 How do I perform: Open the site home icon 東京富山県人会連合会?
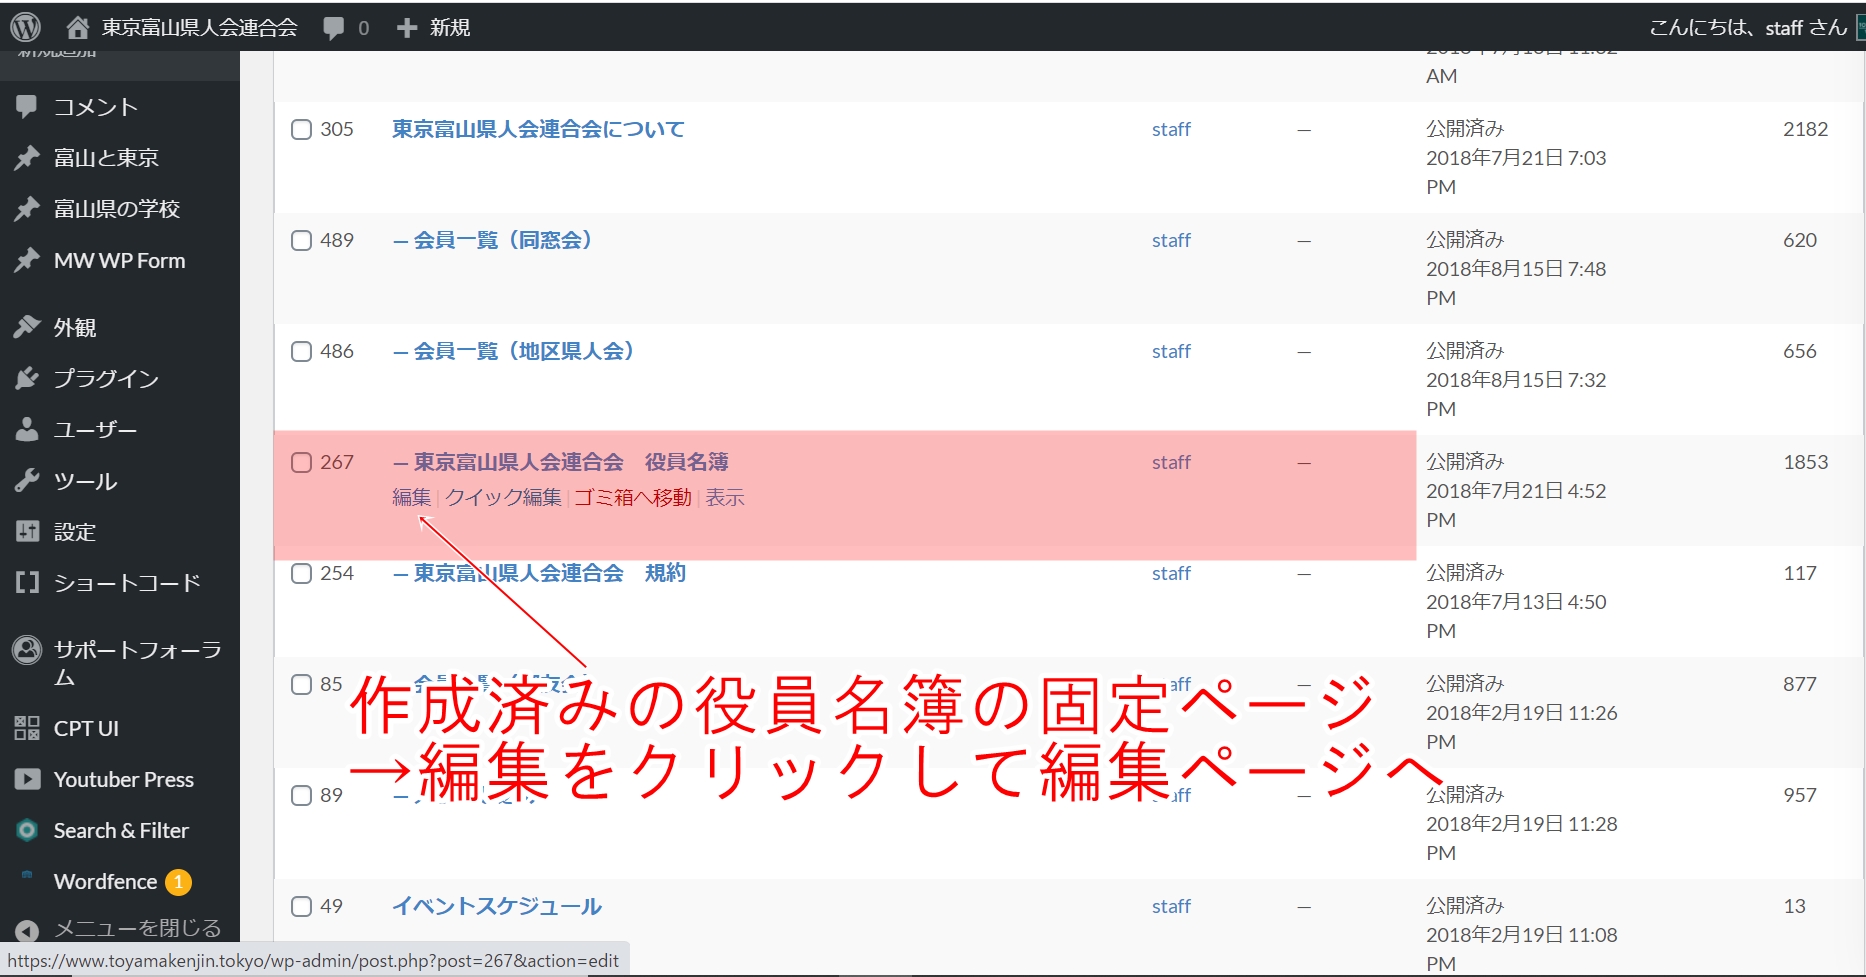click(x=77, y=27)
